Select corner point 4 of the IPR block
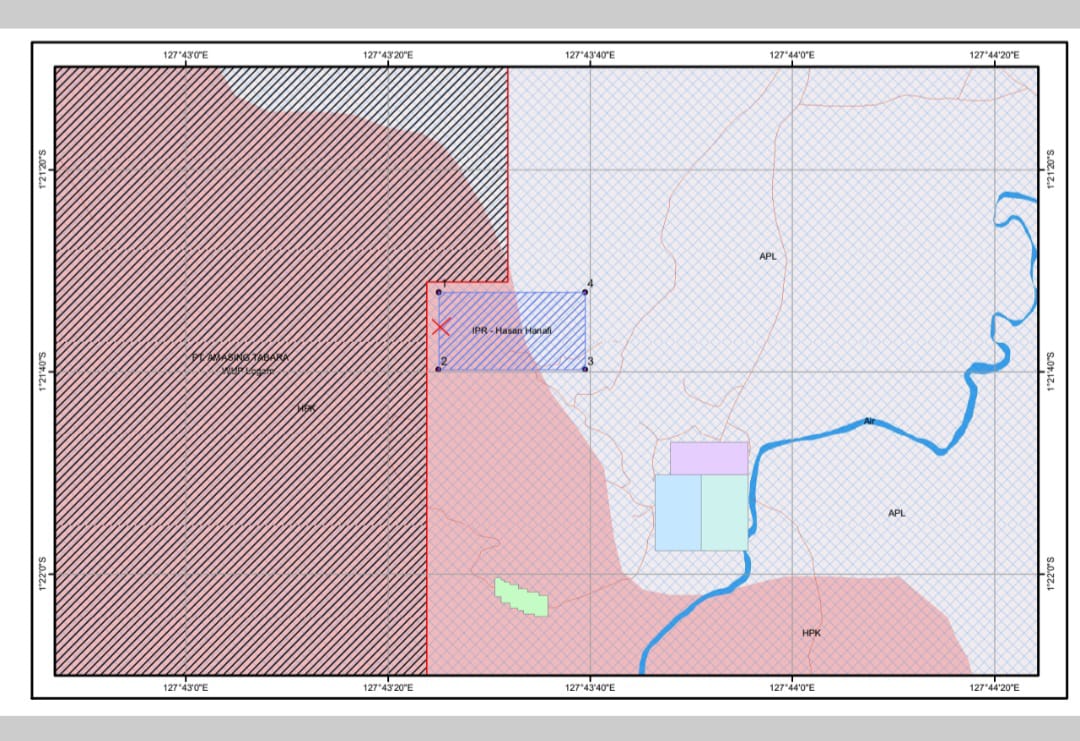The width and height of the screenshot is (1080, 741). point(585,292)
